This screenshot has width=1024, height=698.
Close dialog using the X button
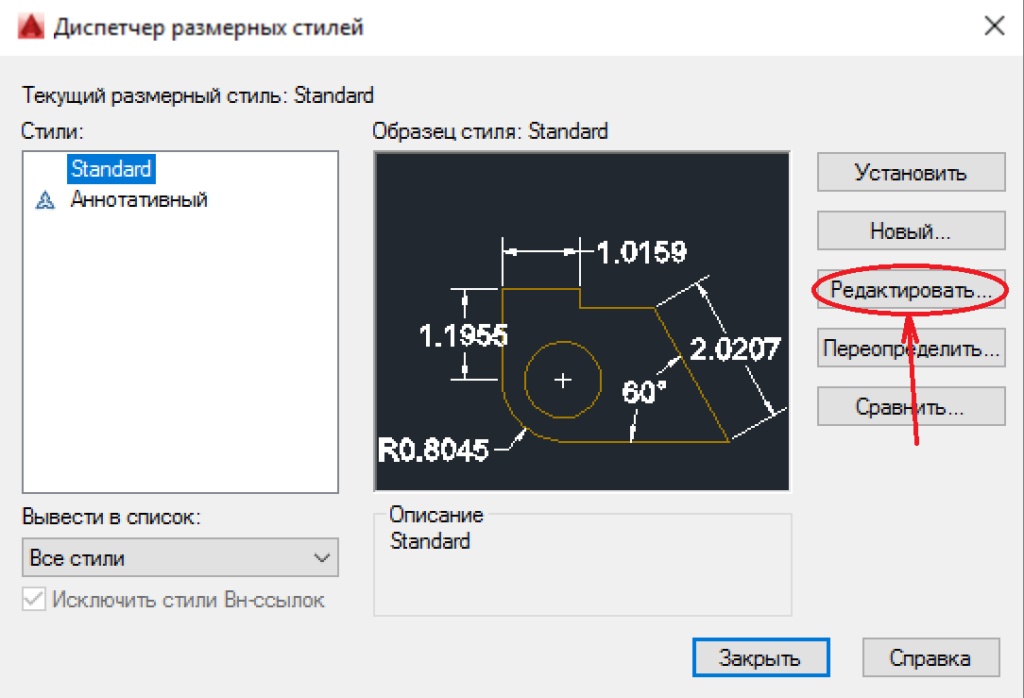pyautogui.click(x=994, y=27)
